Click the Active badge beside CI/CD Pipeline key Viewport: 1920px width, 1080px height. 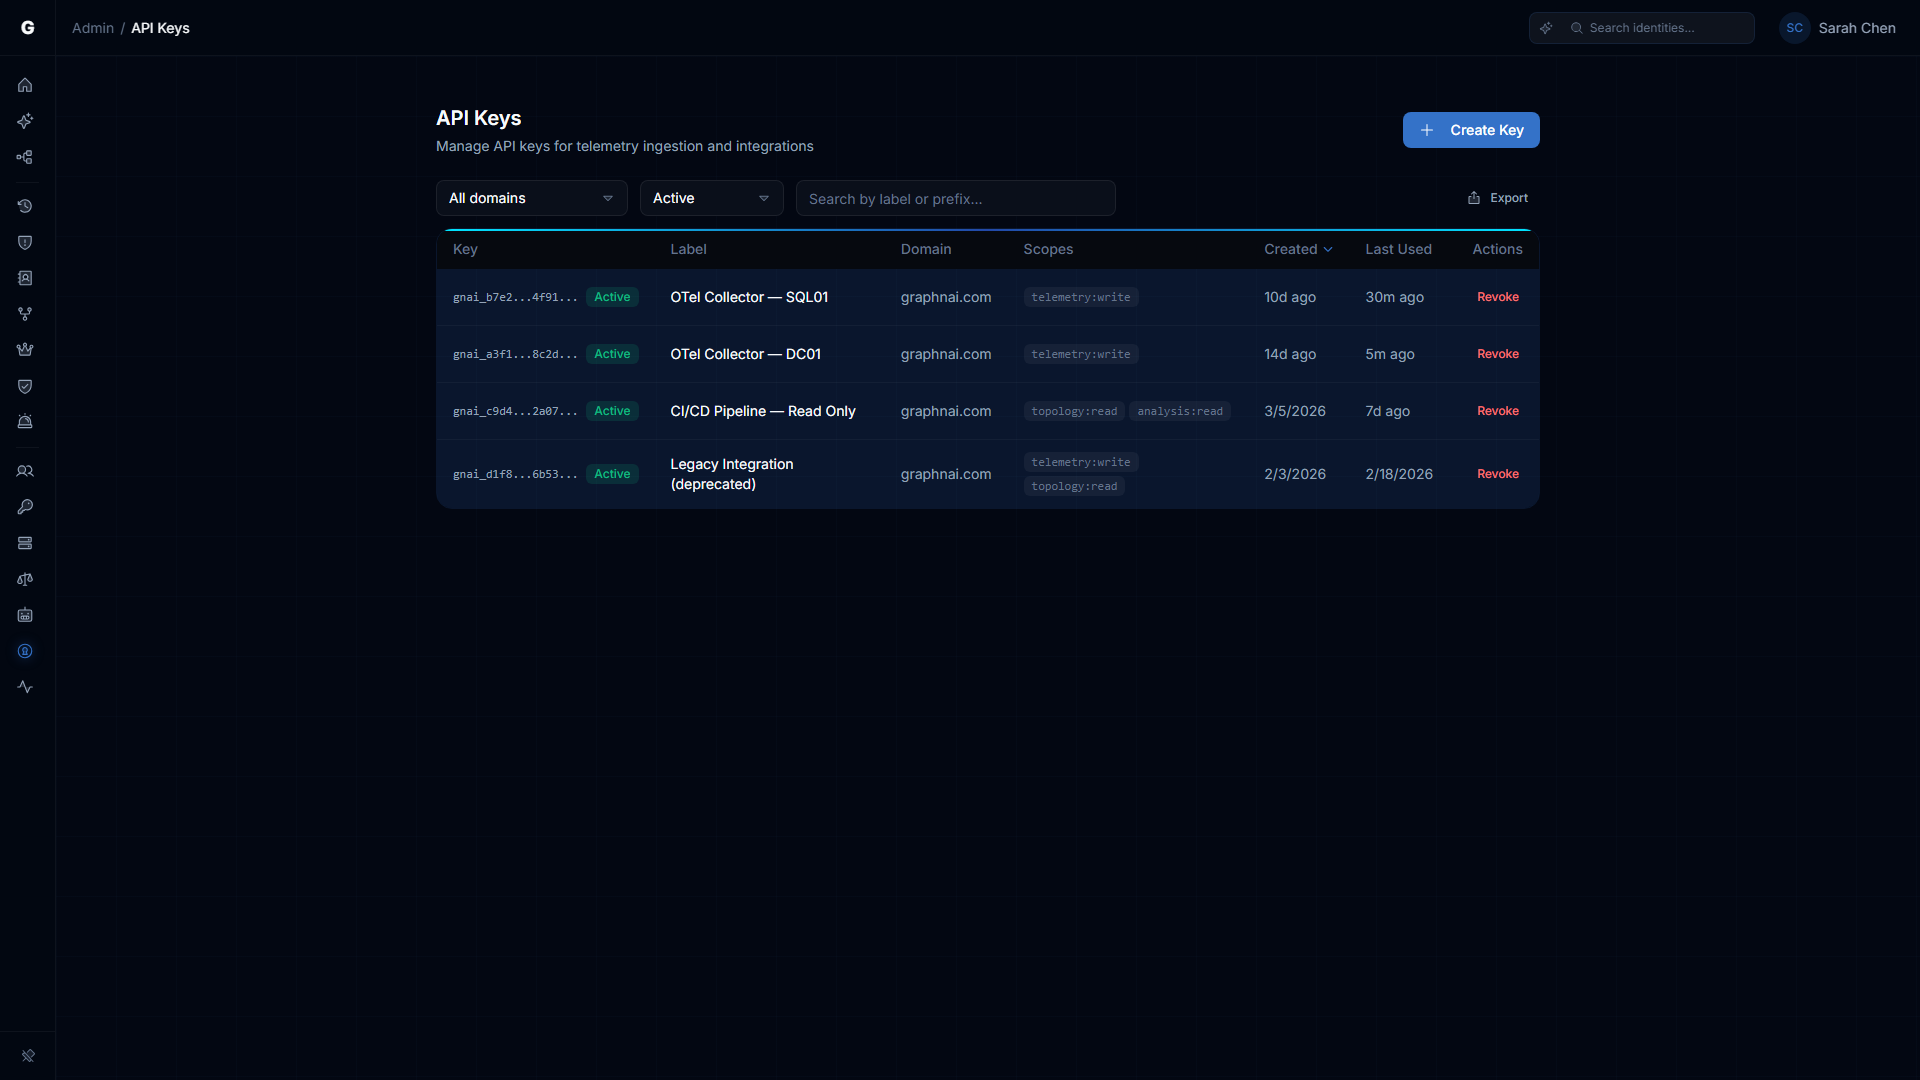612,410
